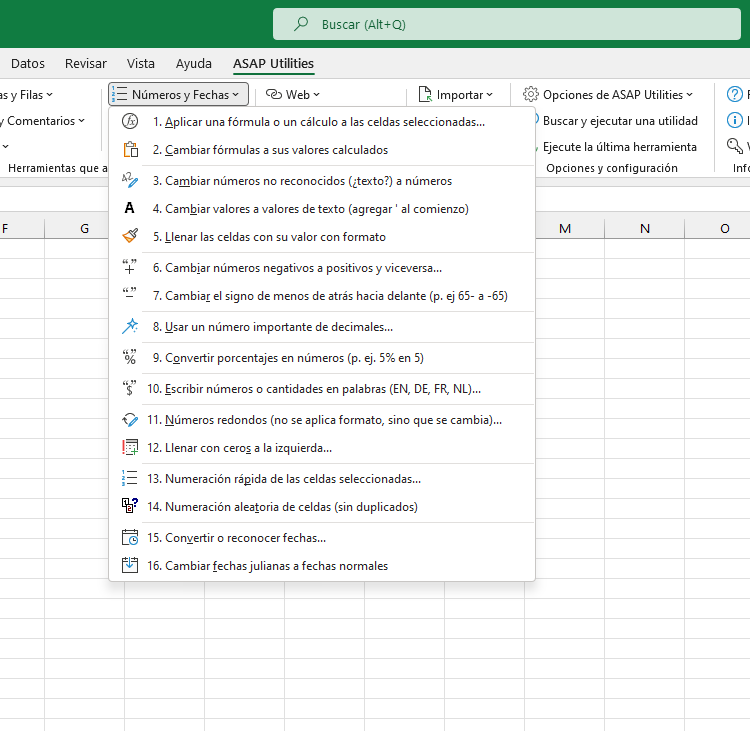Click minus-sign icon for signo de menos
750x731 pixels.
130,294
